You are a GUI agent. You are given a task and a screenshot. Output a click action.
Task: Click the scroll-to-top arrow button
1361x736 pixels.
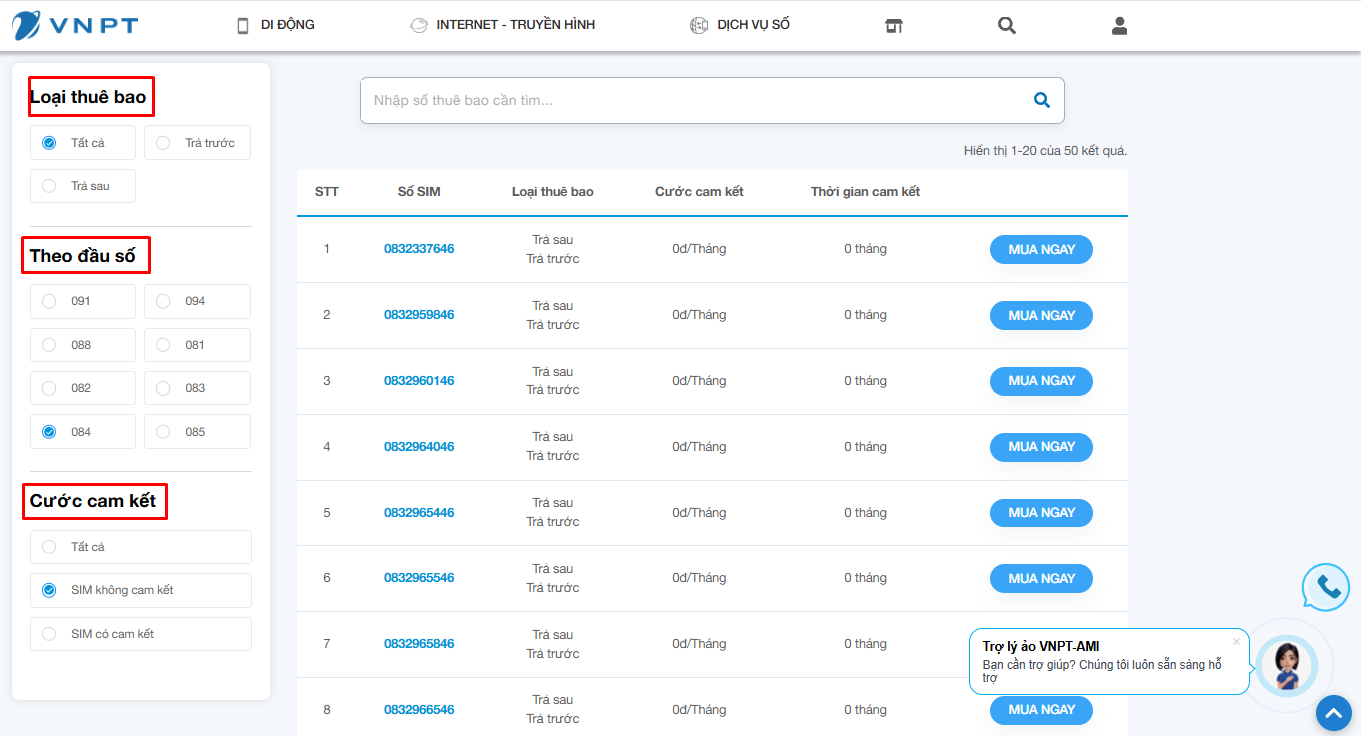(1333, 713)
